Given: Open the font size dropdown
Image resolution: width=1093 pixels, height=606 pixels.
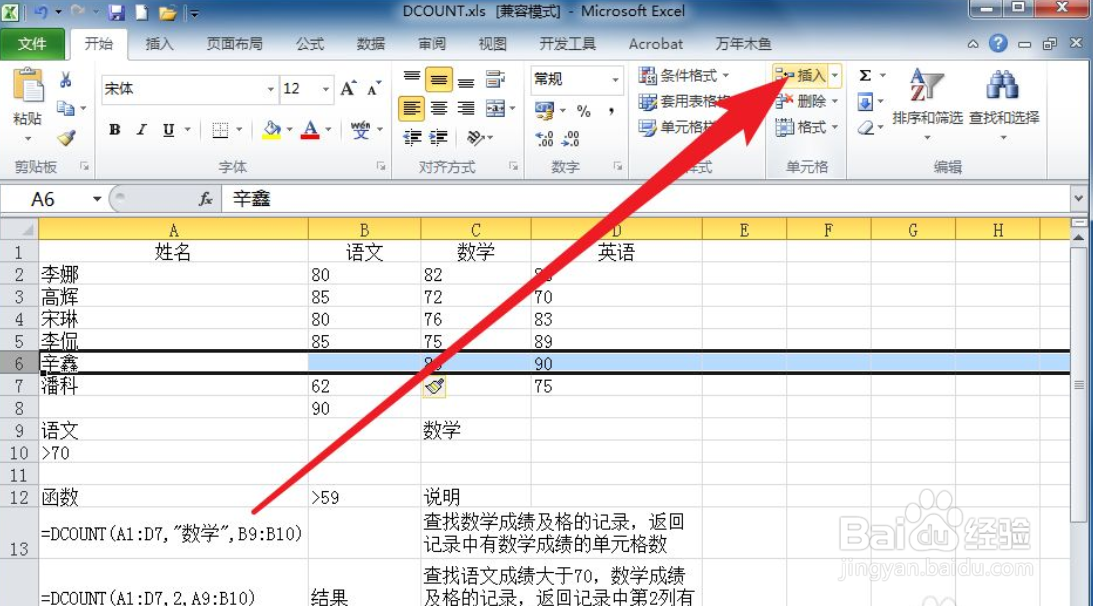Looking at the screenshot, I should pyautogui.click(x=323, y=90).
